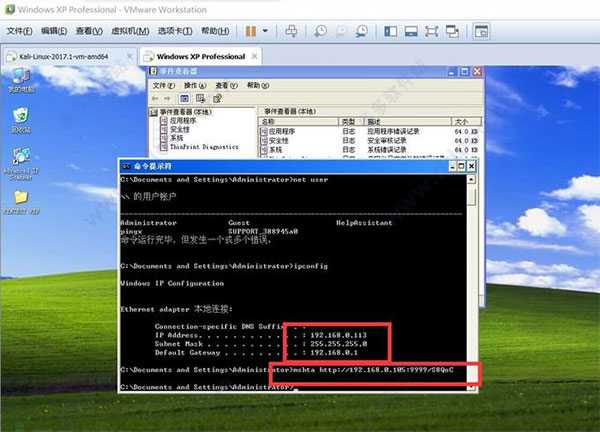Screen dimensions: 600x432
Task: Sort by the 描述 column header
Action: (408, 122)
